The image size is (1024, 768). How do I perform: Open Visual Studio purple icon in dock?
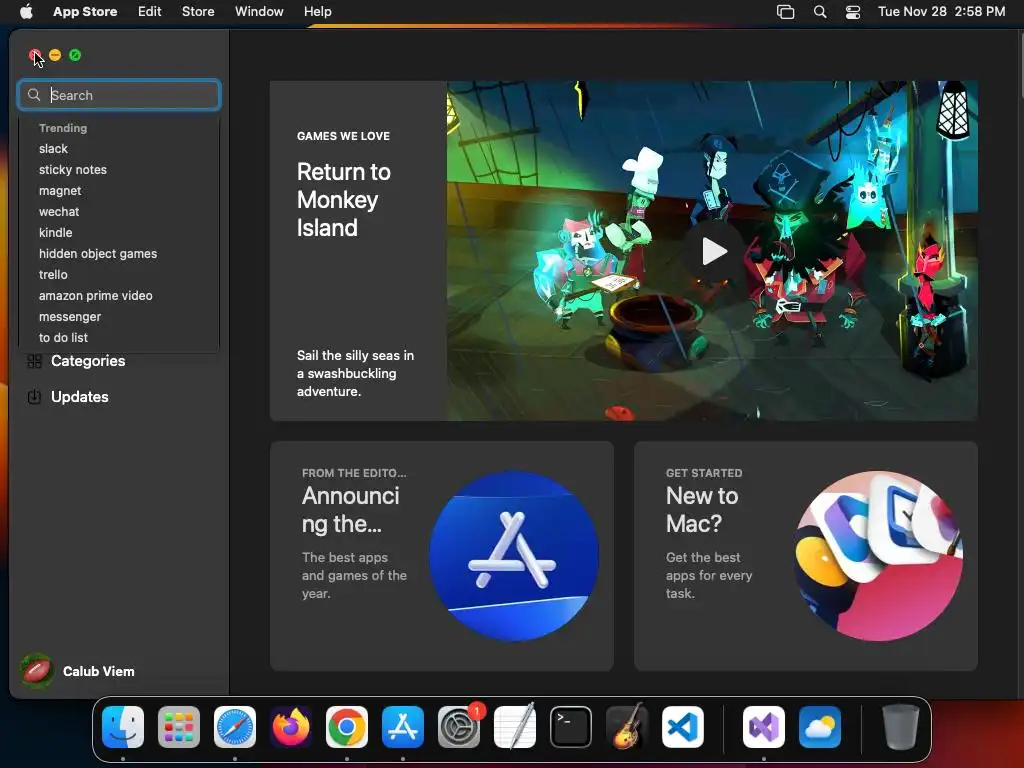[764, 727]
